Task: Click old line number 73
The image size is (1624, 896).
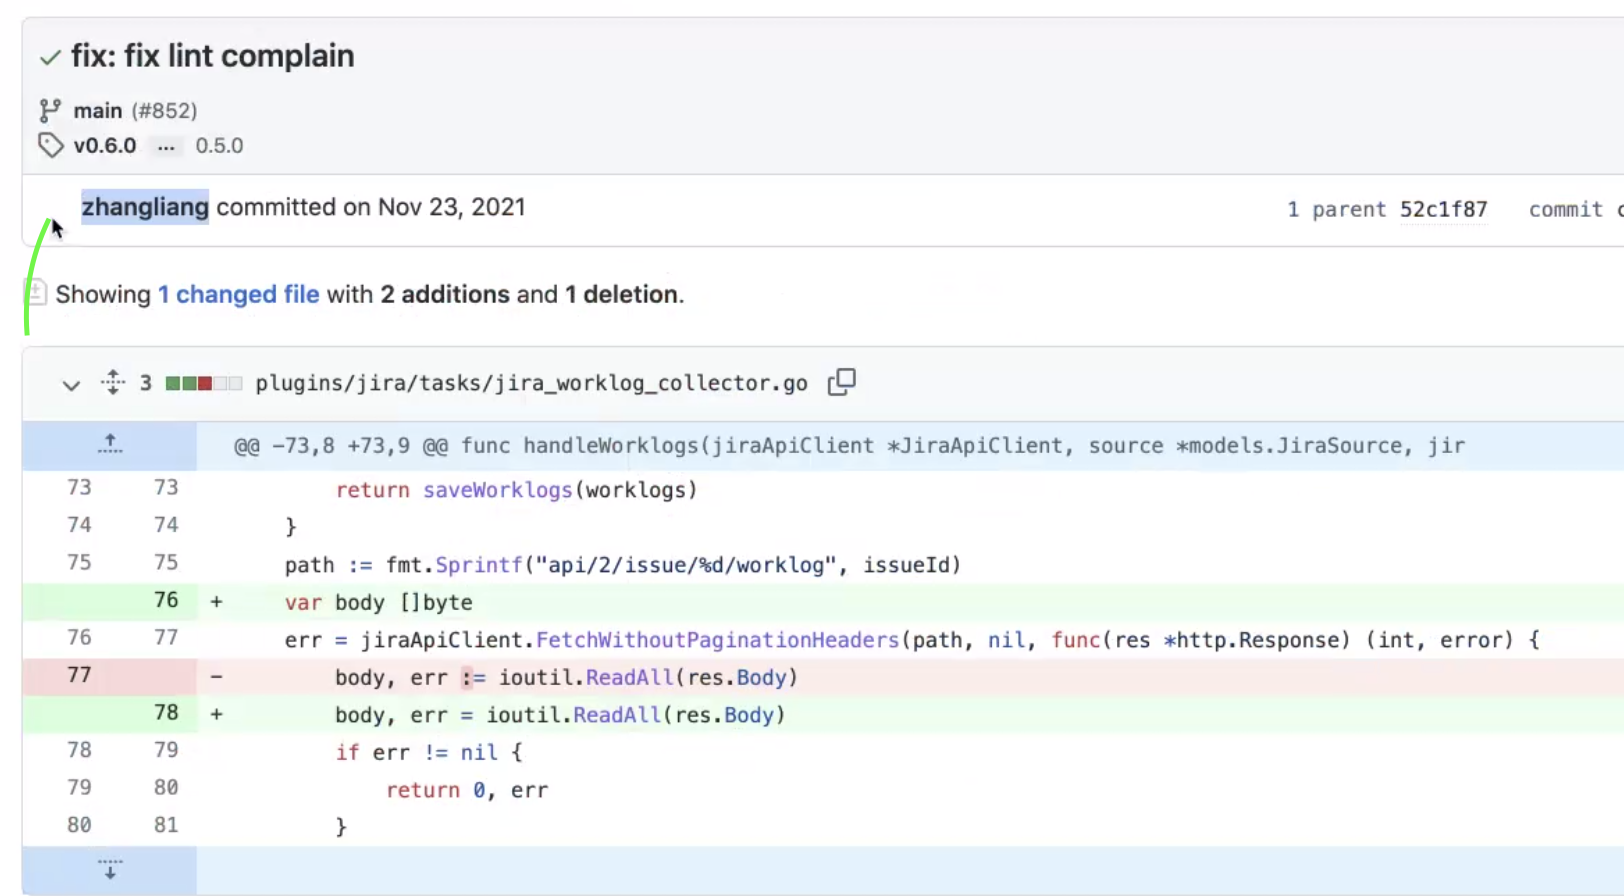Action: pos(79,487)
